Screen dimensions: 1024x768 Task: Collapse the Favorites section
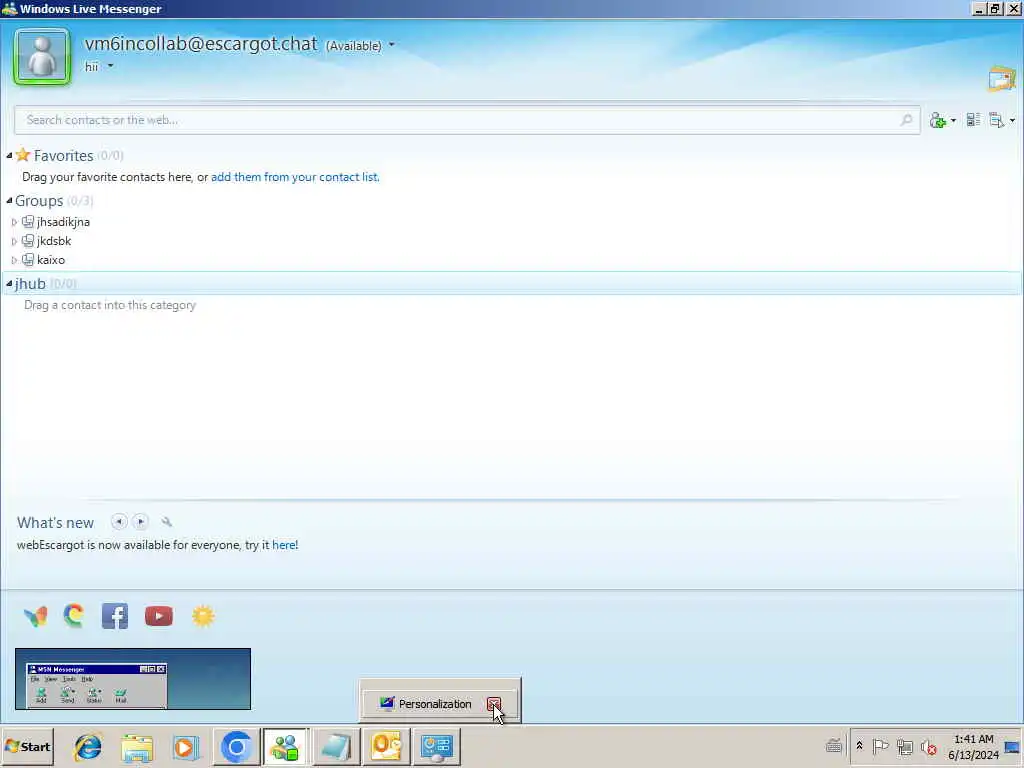tap(9, 155)
